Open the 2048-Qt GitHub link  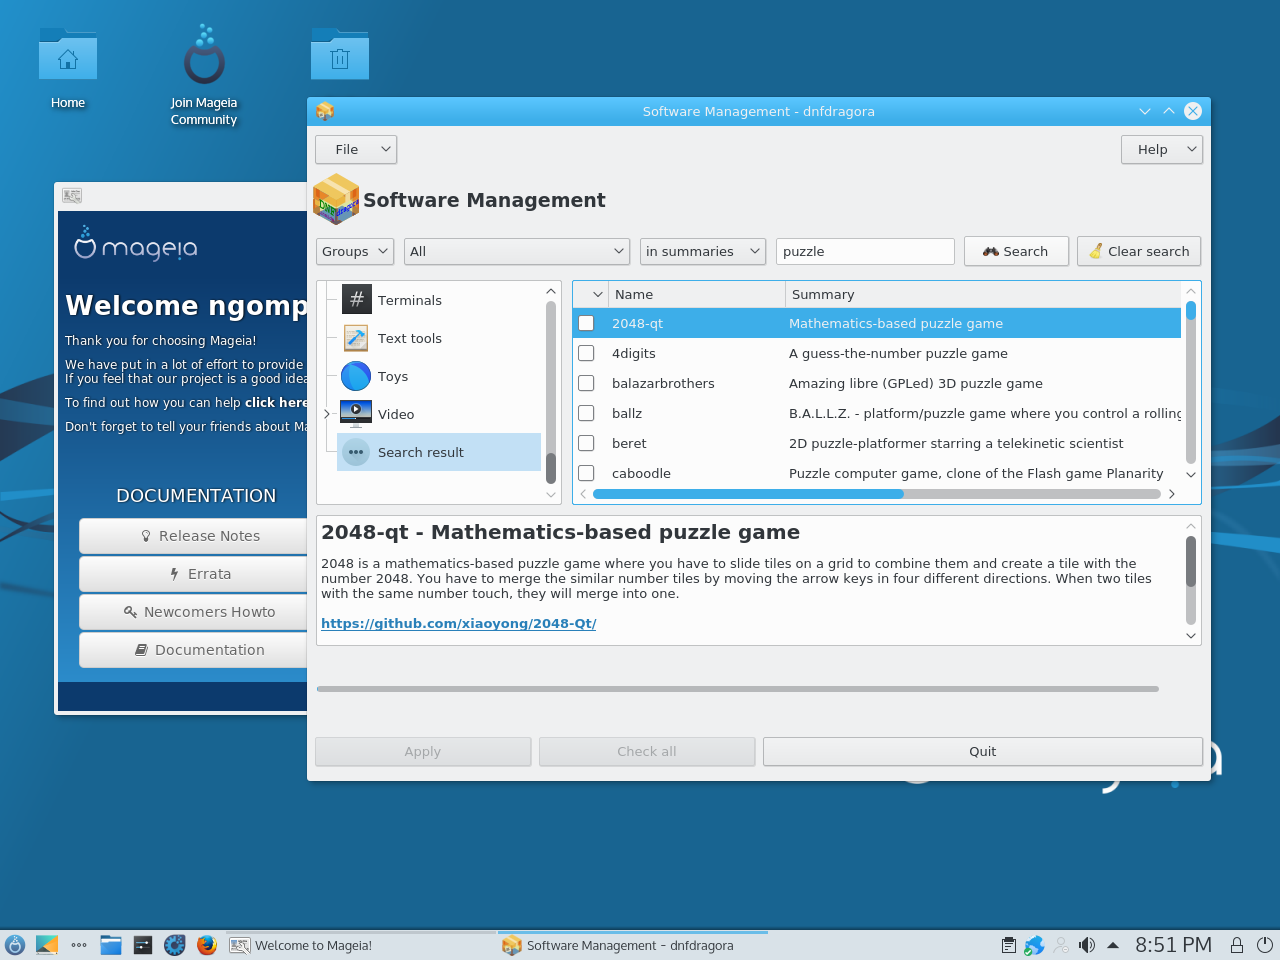459,623
